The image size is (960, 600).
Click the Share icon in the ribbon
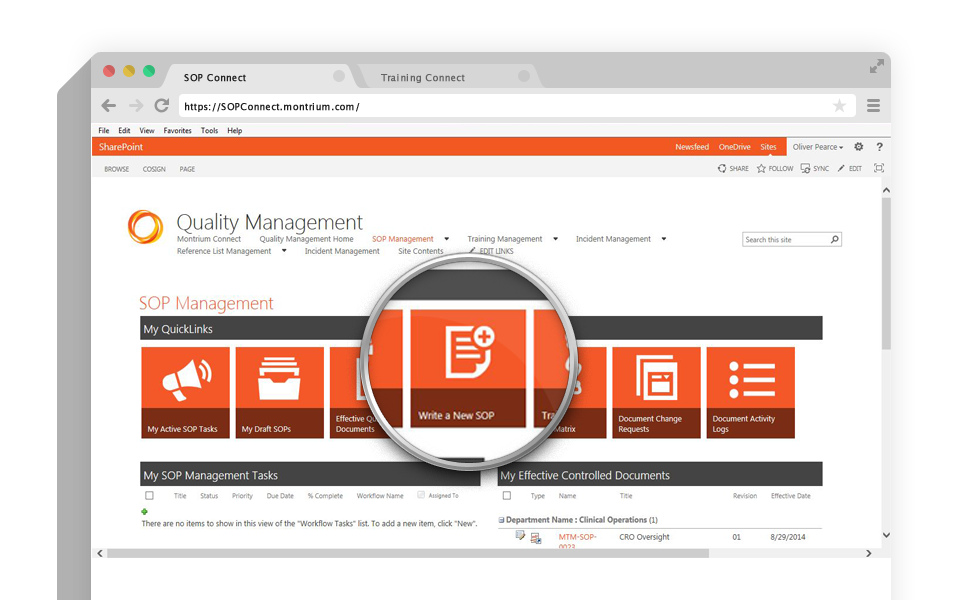click(x=722, y=168)
